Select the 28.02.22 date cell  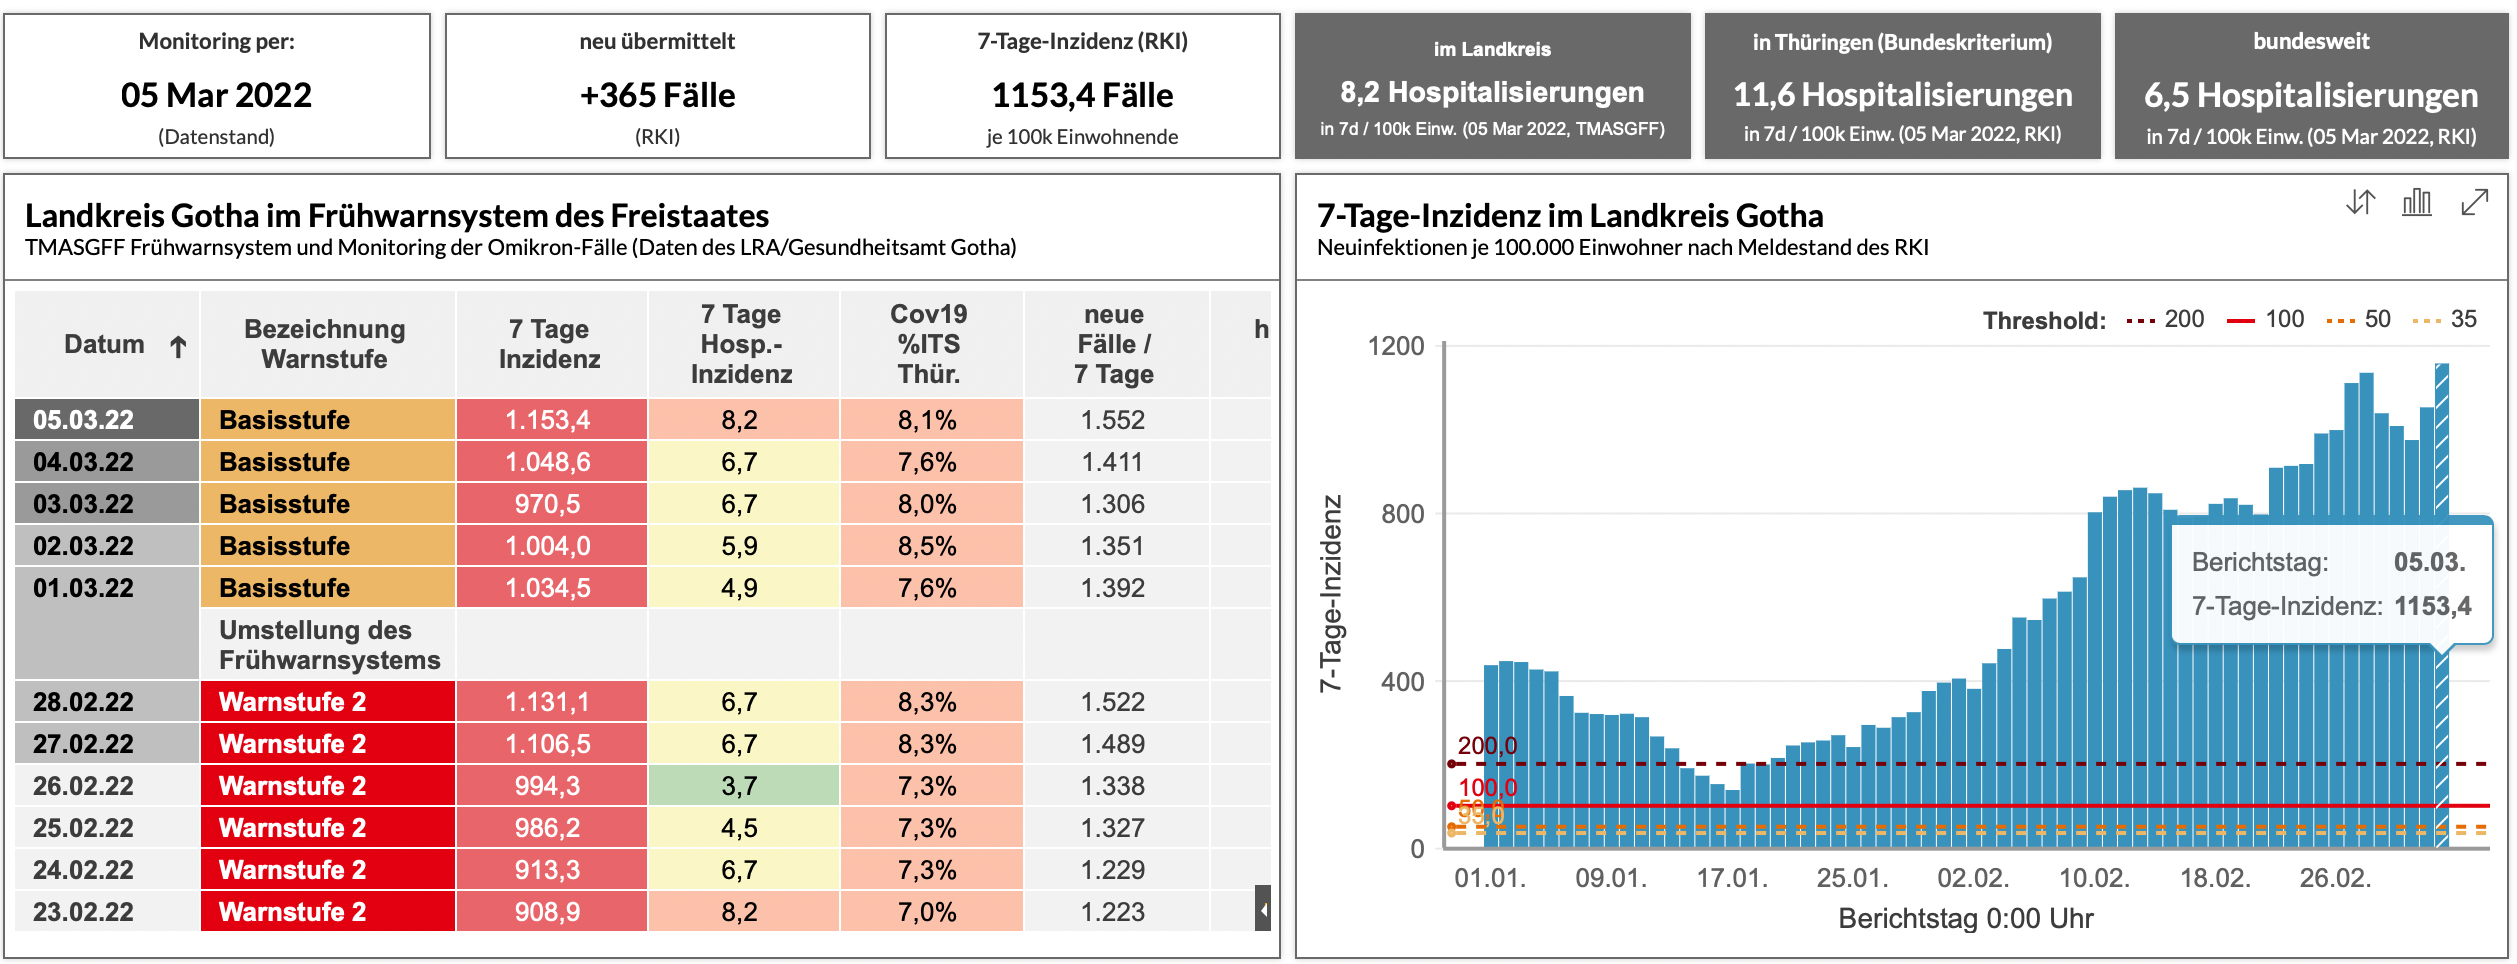coord(107,701)
